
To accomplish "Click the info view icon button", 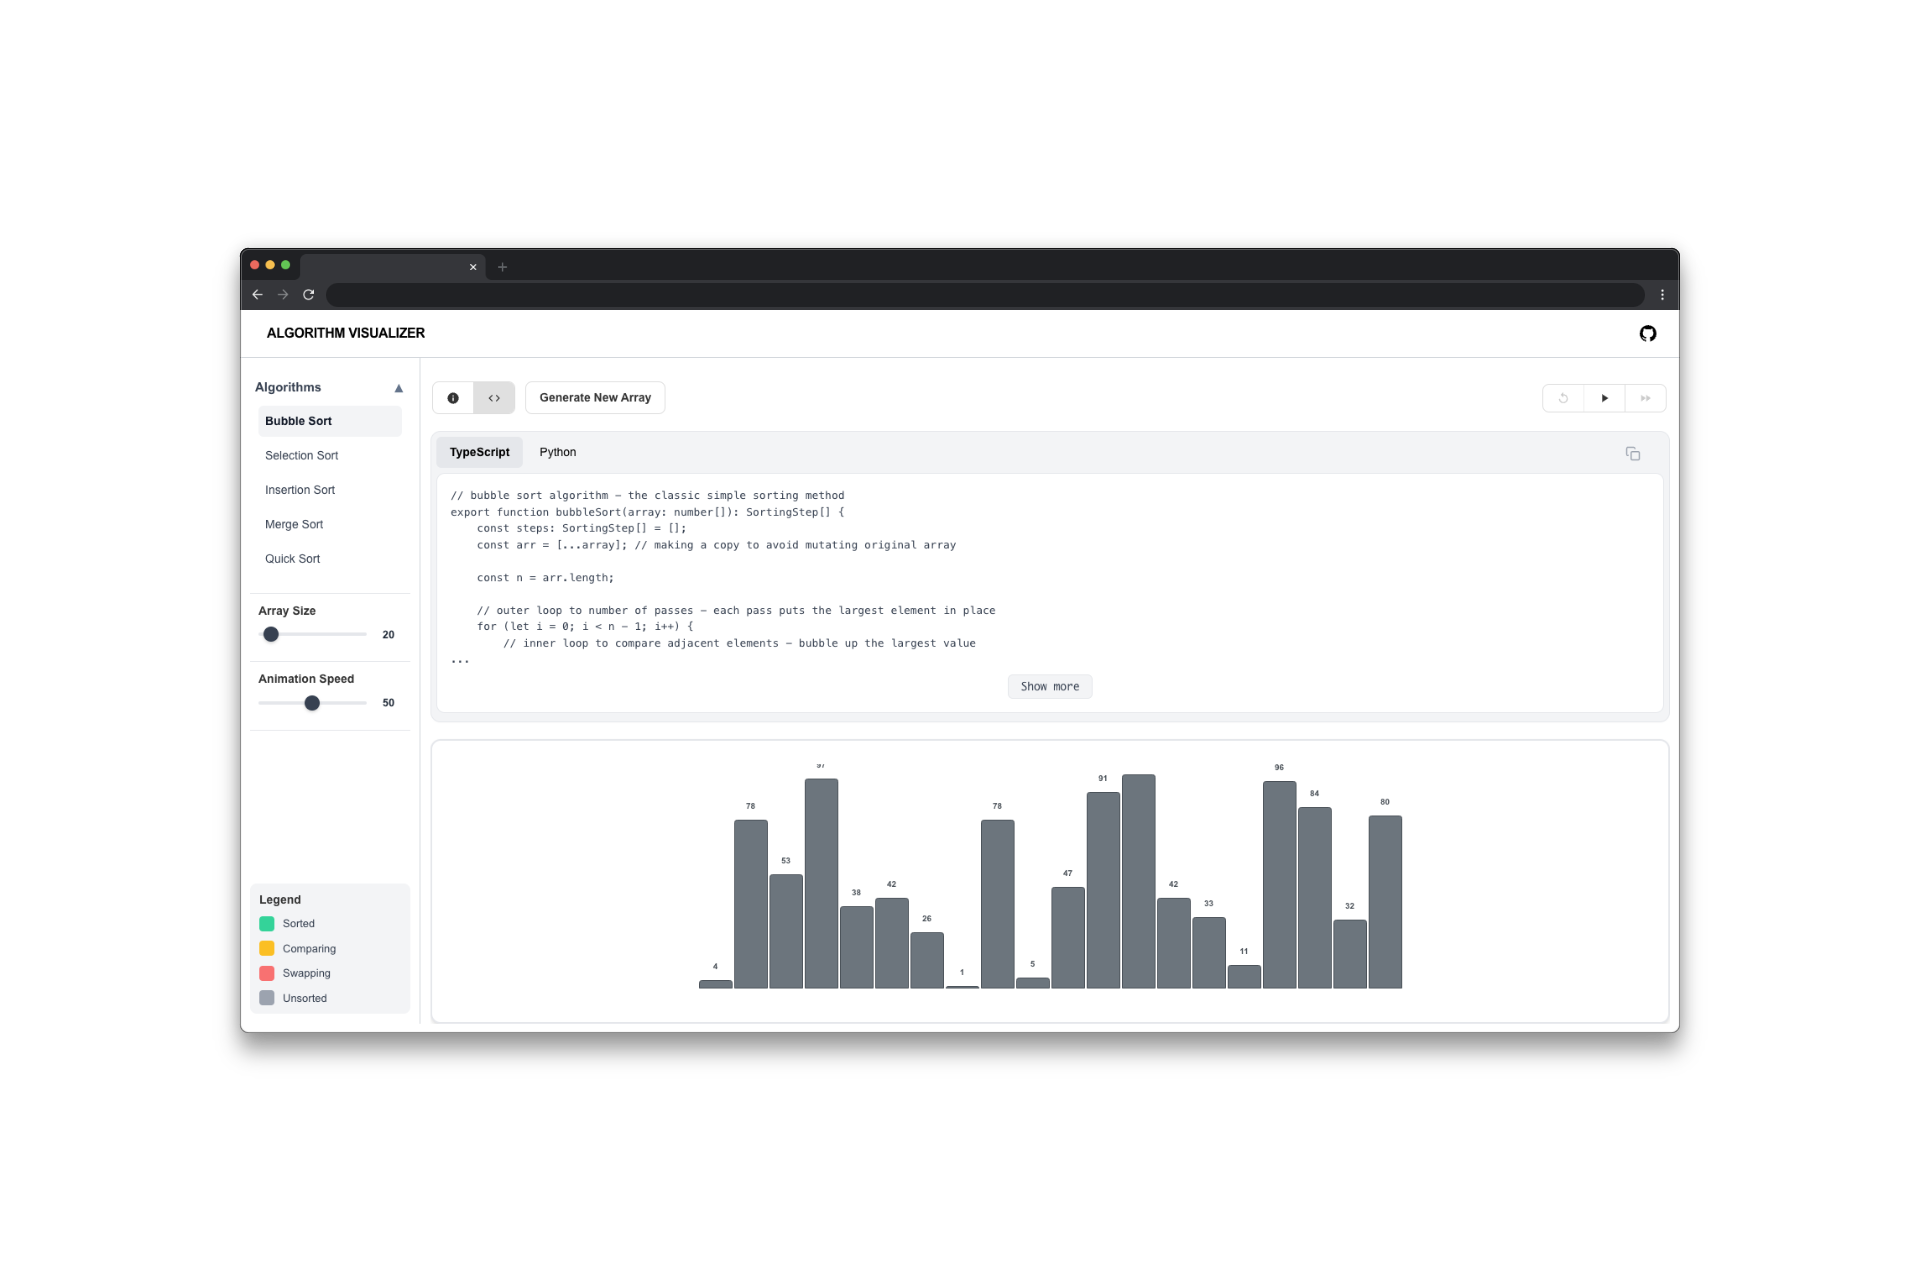I will tap(453, 398).
